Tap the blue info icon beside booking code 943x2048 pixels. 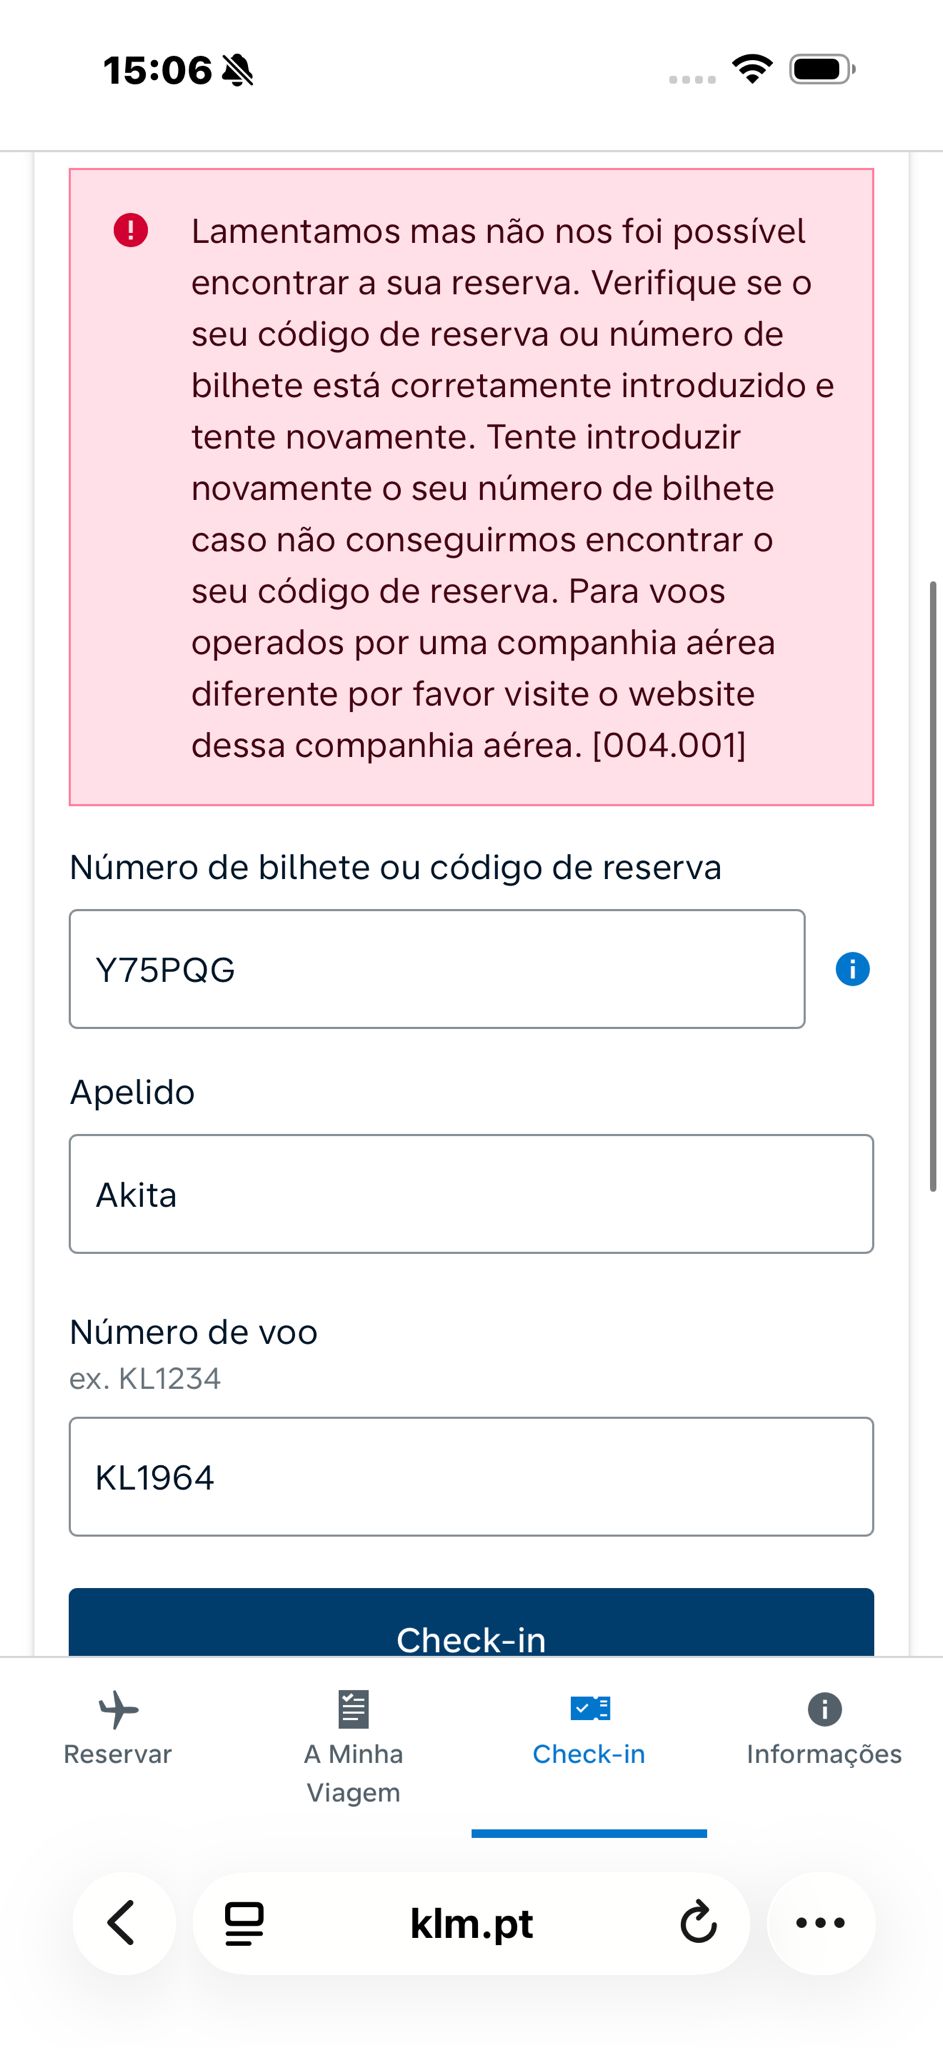(852, 969)
